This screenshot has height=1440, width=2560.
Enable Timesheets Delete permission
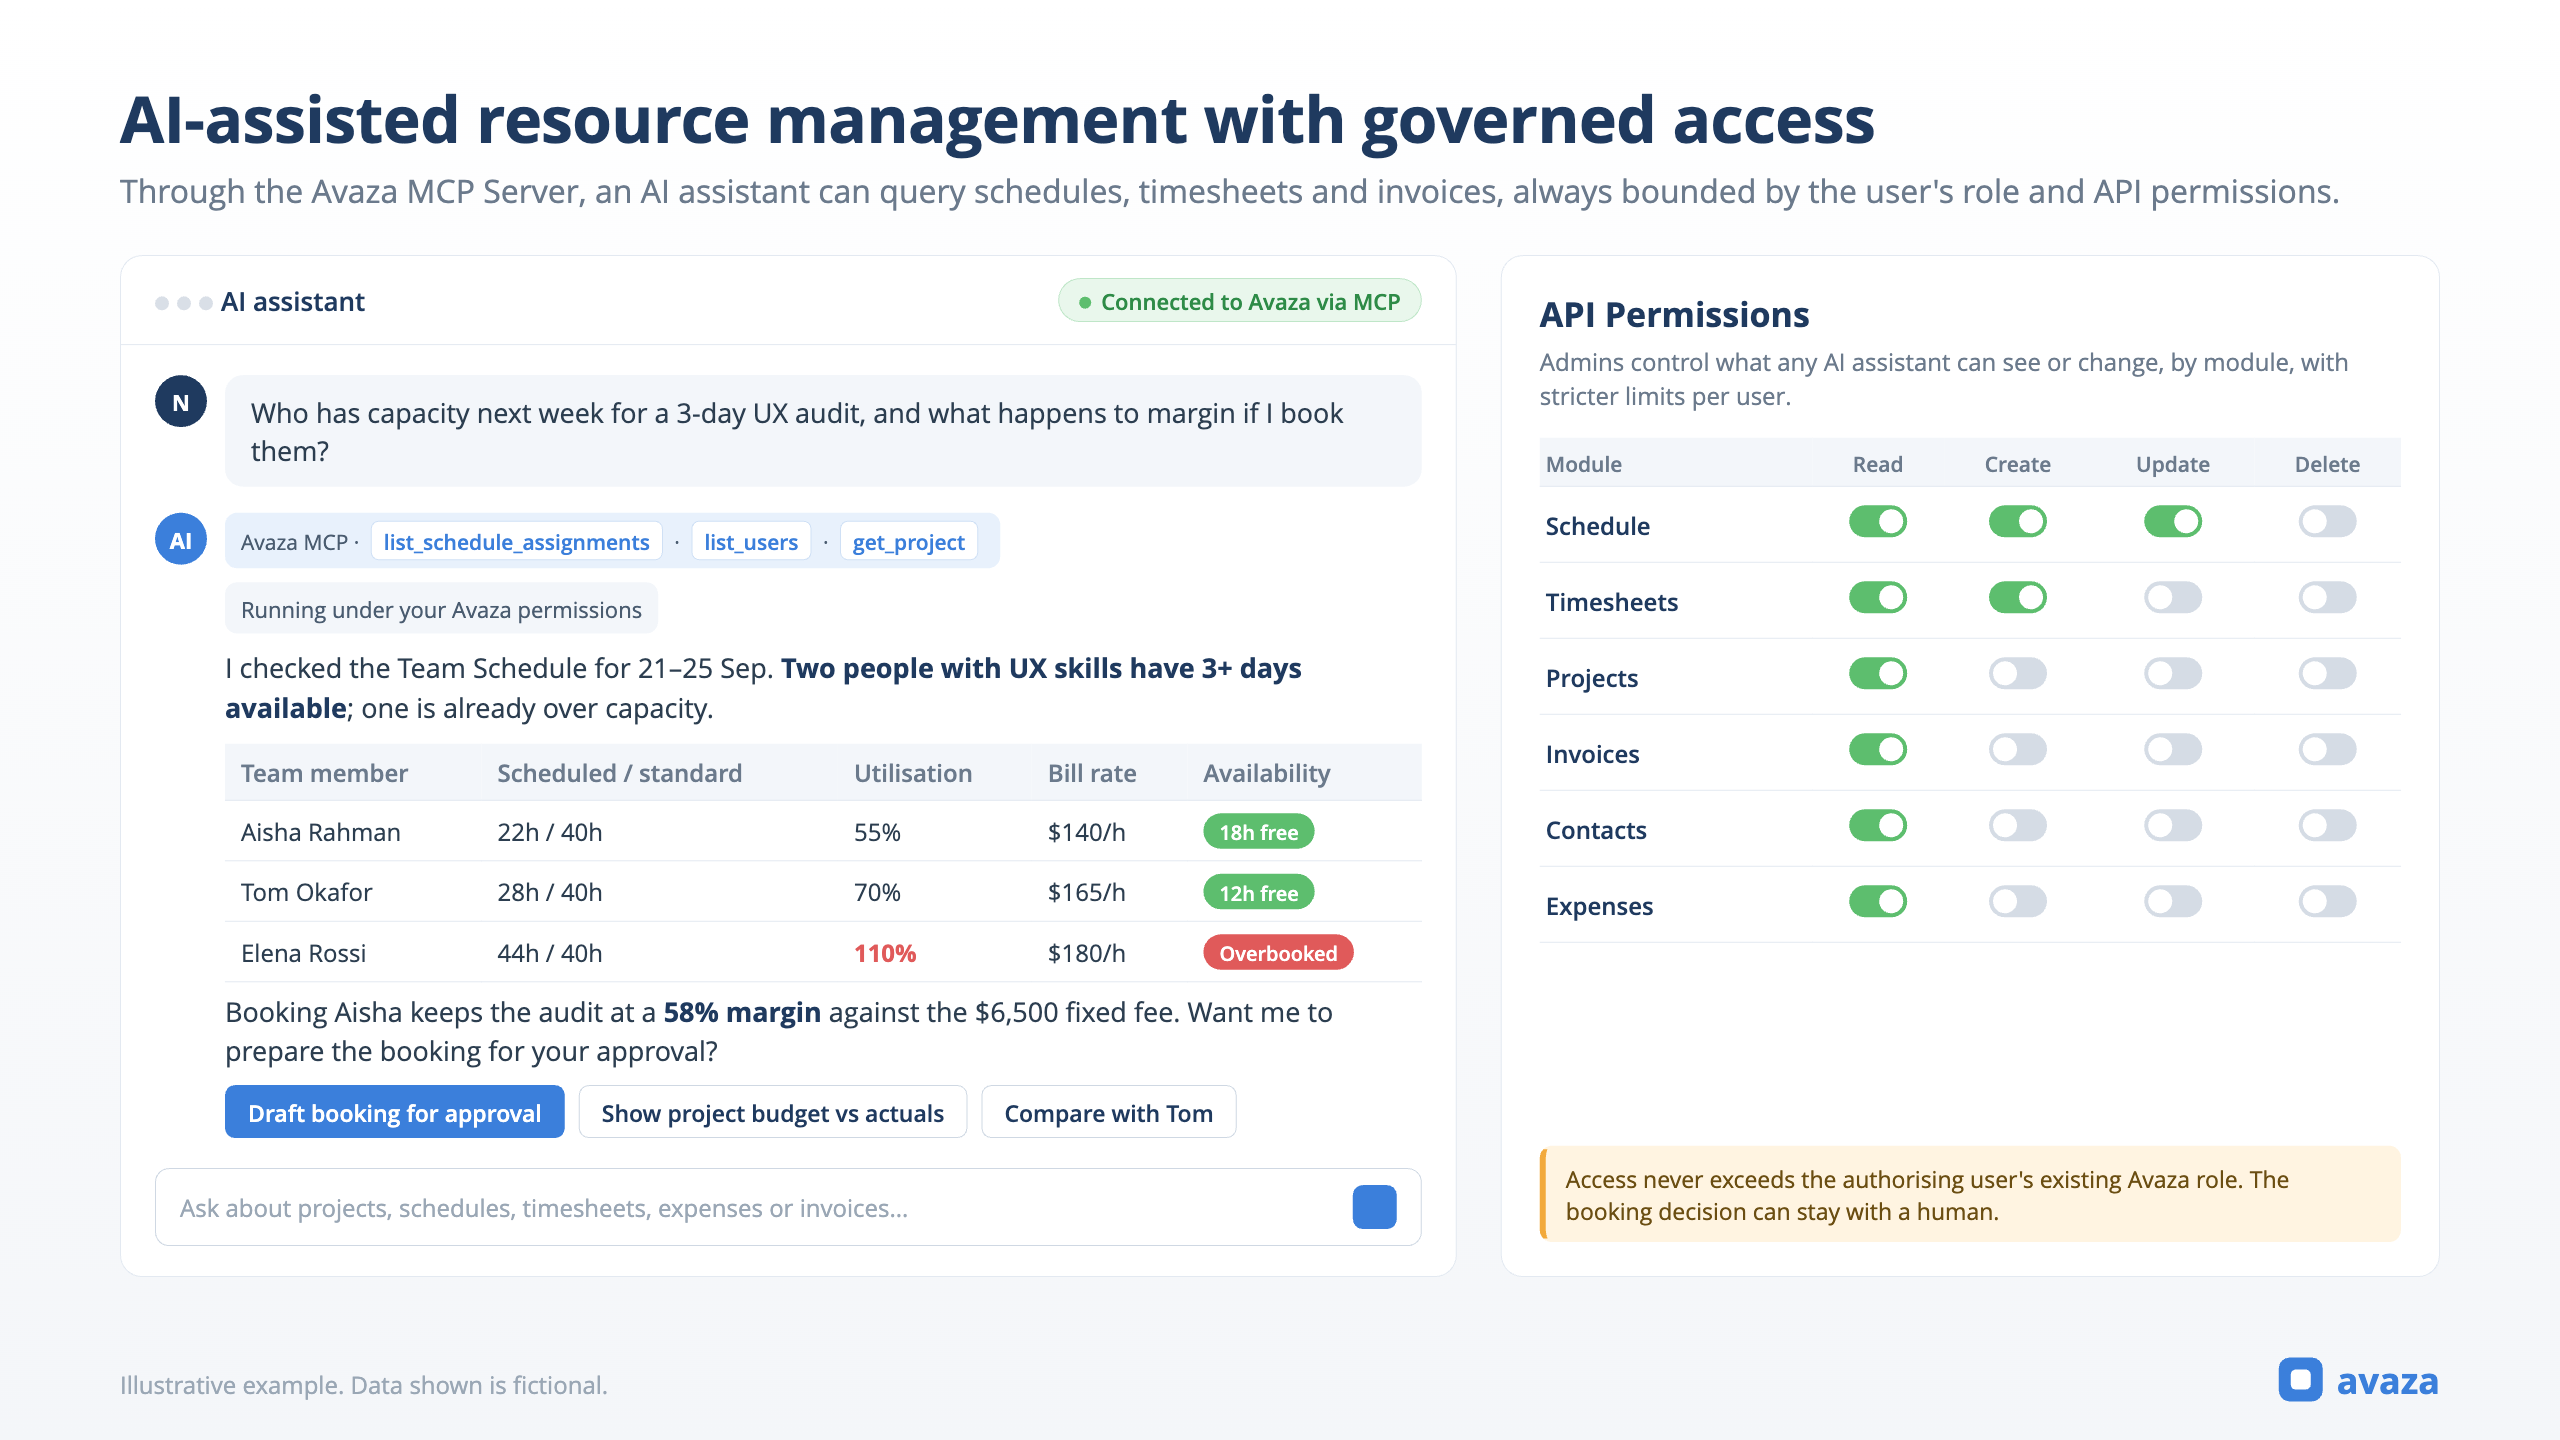pyautogui.click(x=2327, y=598)
